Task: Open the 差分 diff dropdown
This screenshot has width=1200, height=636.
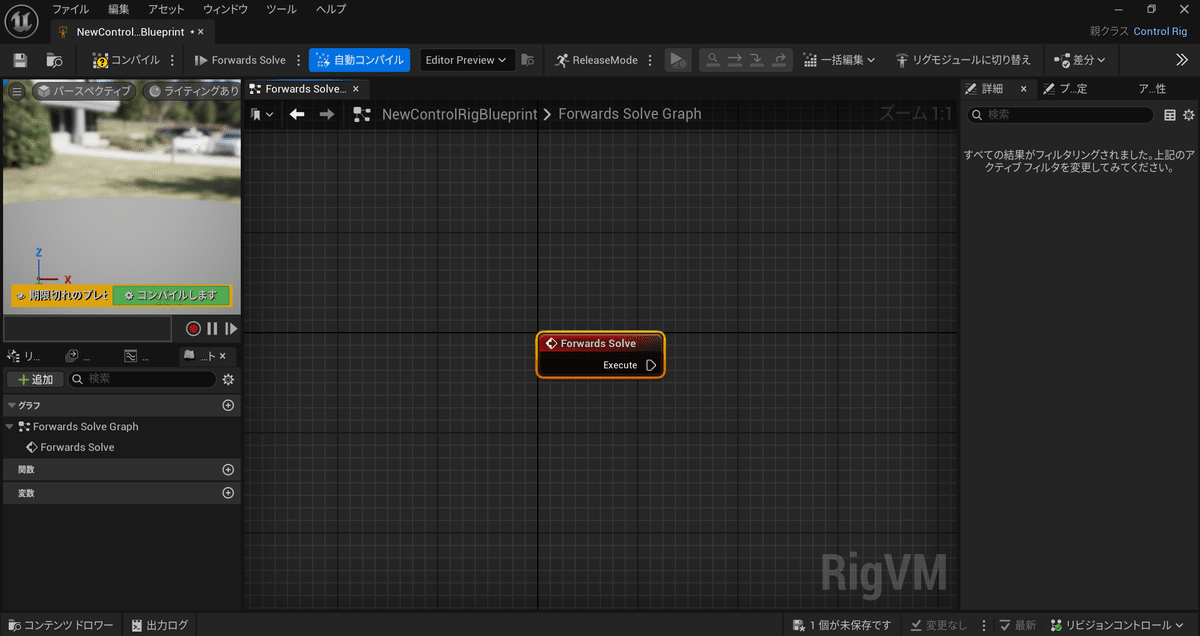Action: 1080,60
